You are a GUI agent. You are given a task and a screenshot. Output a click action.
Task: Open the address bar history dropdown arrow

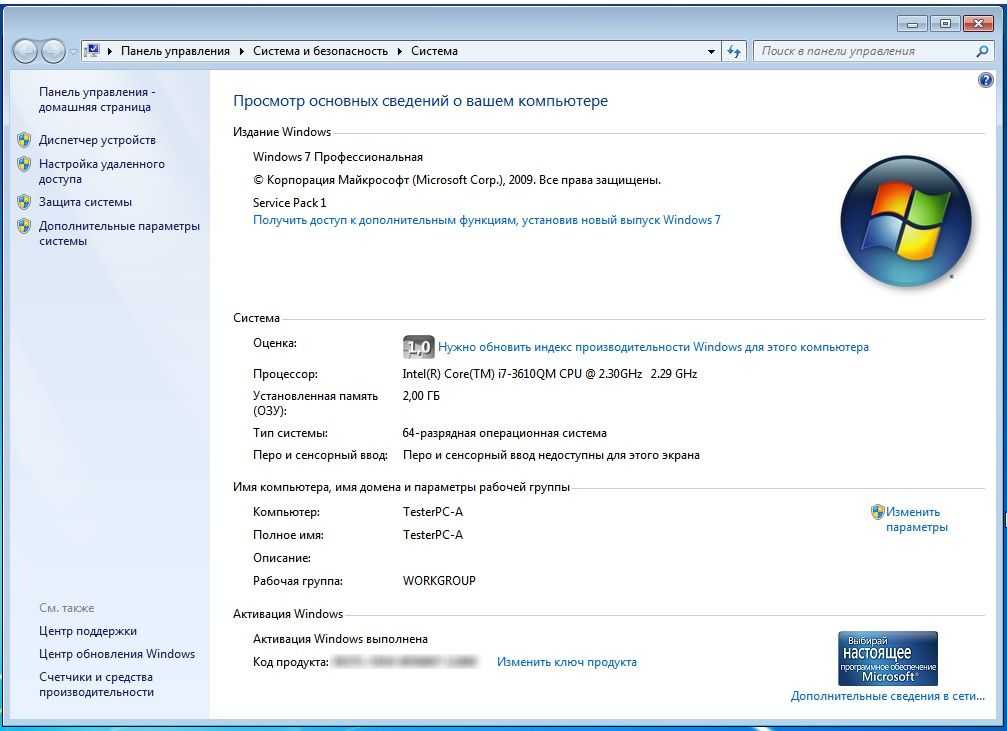click(x=711, y=51)
